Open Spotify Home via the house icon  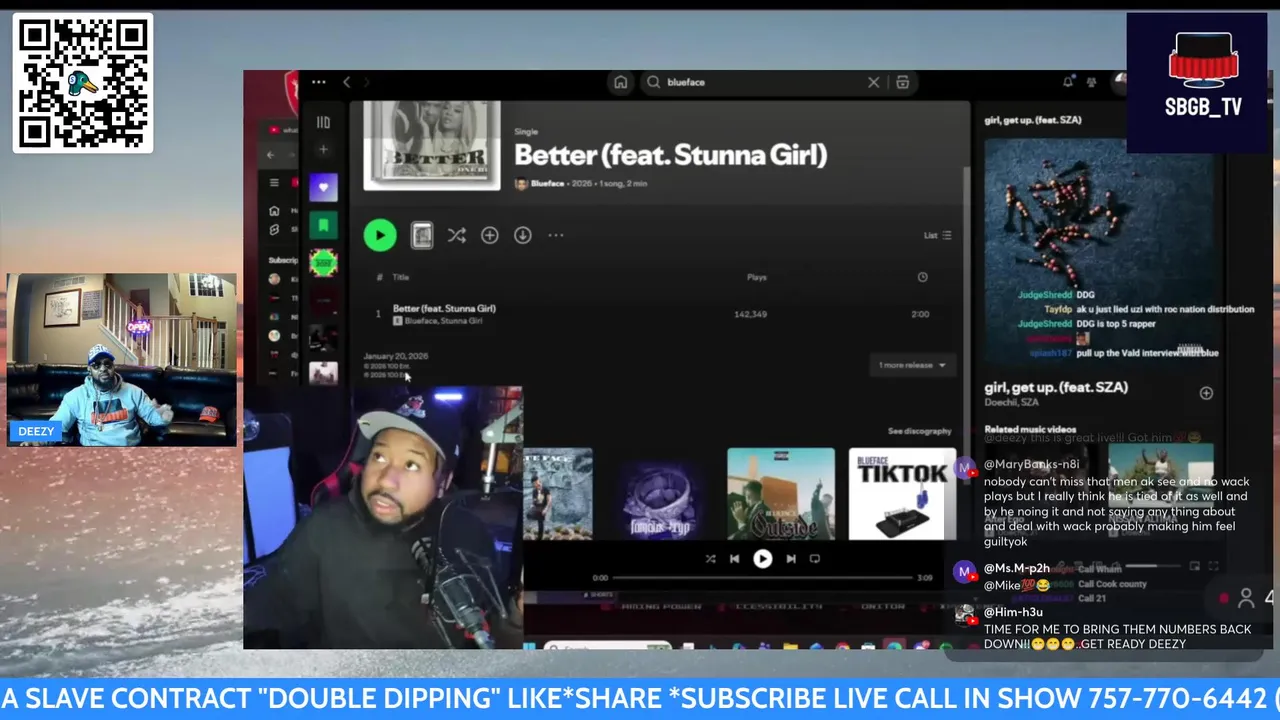(620, 82)
